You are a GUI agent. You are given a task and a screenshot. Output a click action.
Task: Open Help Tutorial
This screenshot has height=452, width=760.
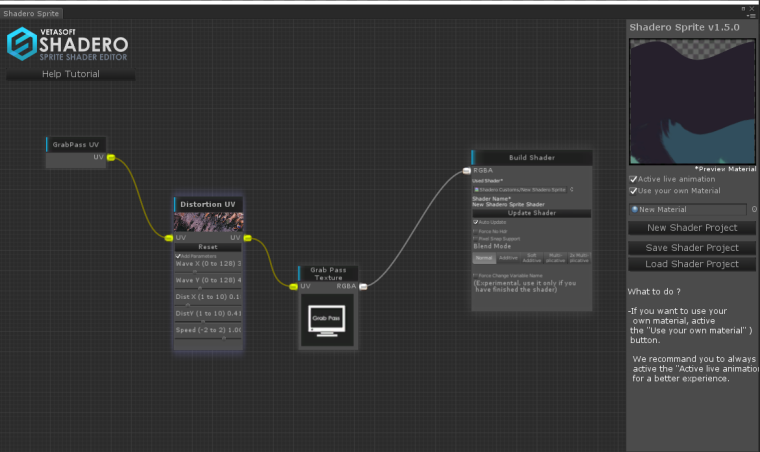coord(71,74)
